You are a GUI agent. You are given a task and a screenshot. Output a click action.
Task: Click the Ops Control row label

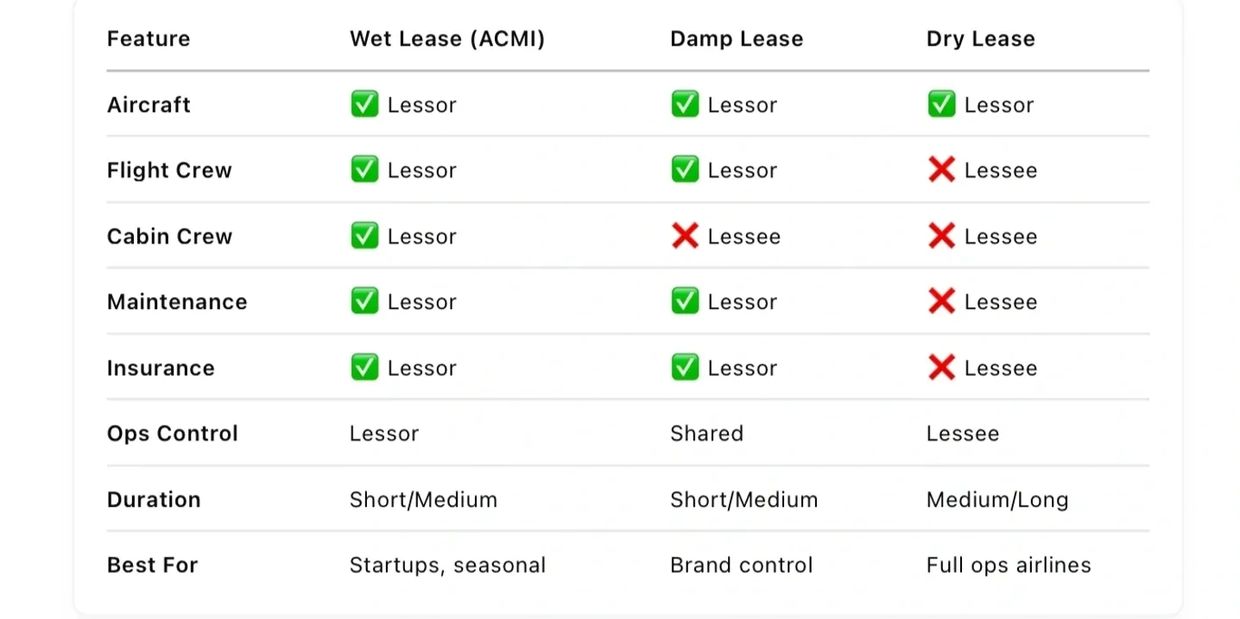point(172,433)
